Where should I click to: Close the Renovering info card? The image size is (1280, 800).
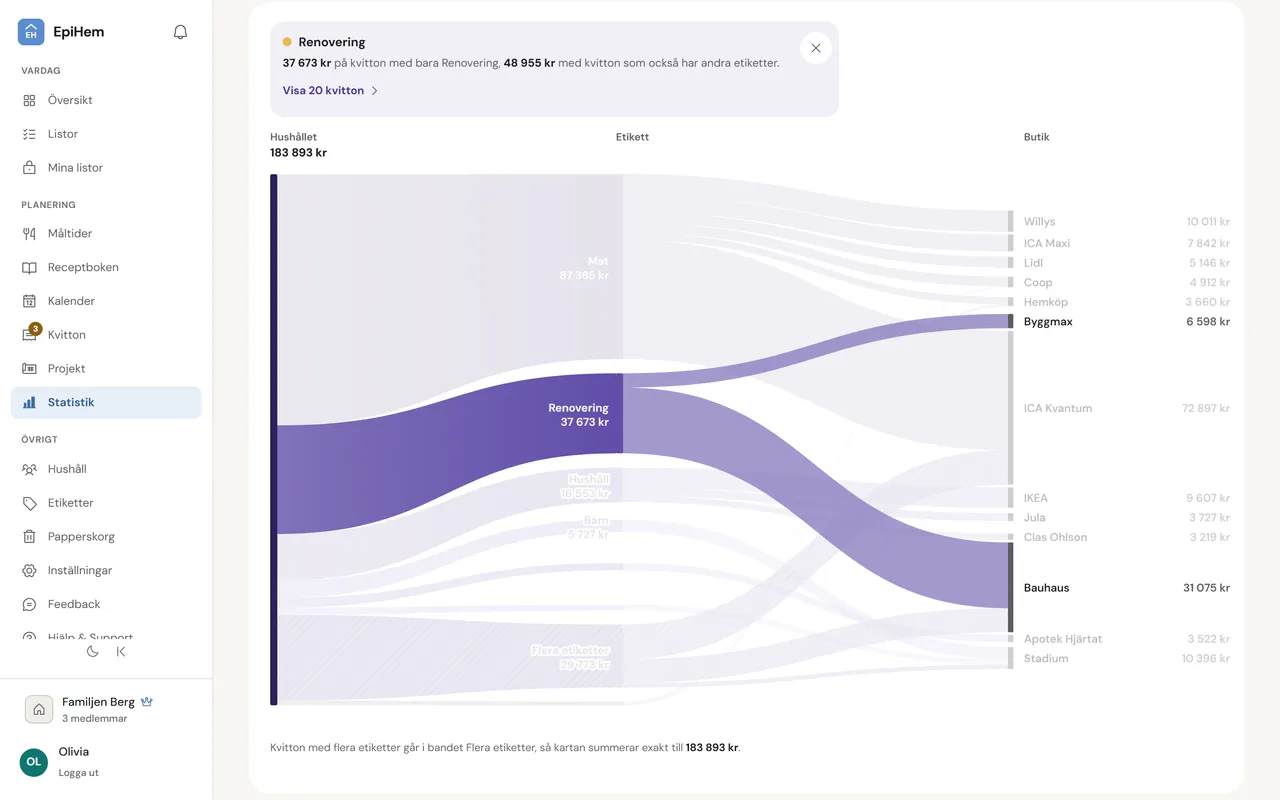click(x=816, y=48)
